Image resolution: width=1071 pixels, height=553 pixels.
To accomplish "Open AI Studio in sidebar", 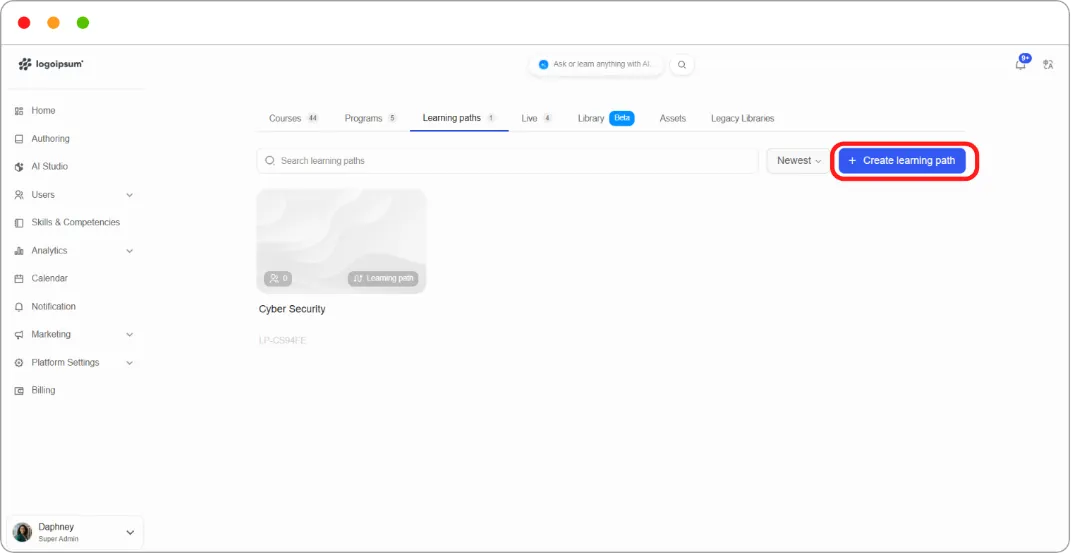I will pyautogui.click(x=49, y=167).
